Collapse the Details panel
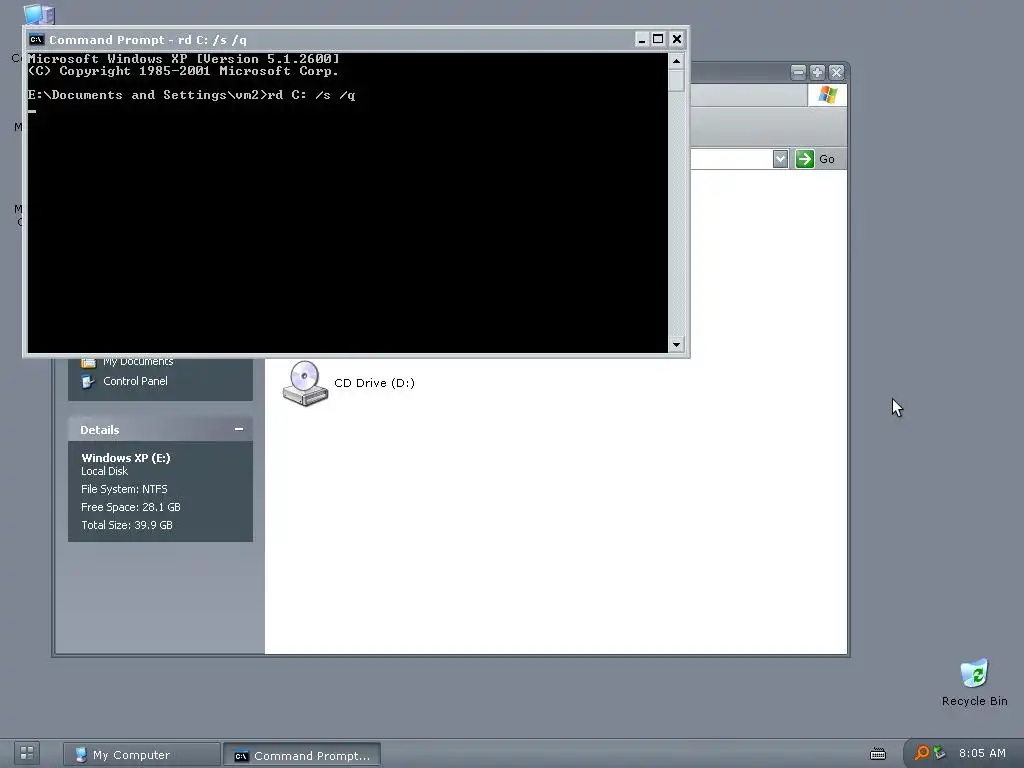Screen dimensions: 1024x768 point(239,429)
